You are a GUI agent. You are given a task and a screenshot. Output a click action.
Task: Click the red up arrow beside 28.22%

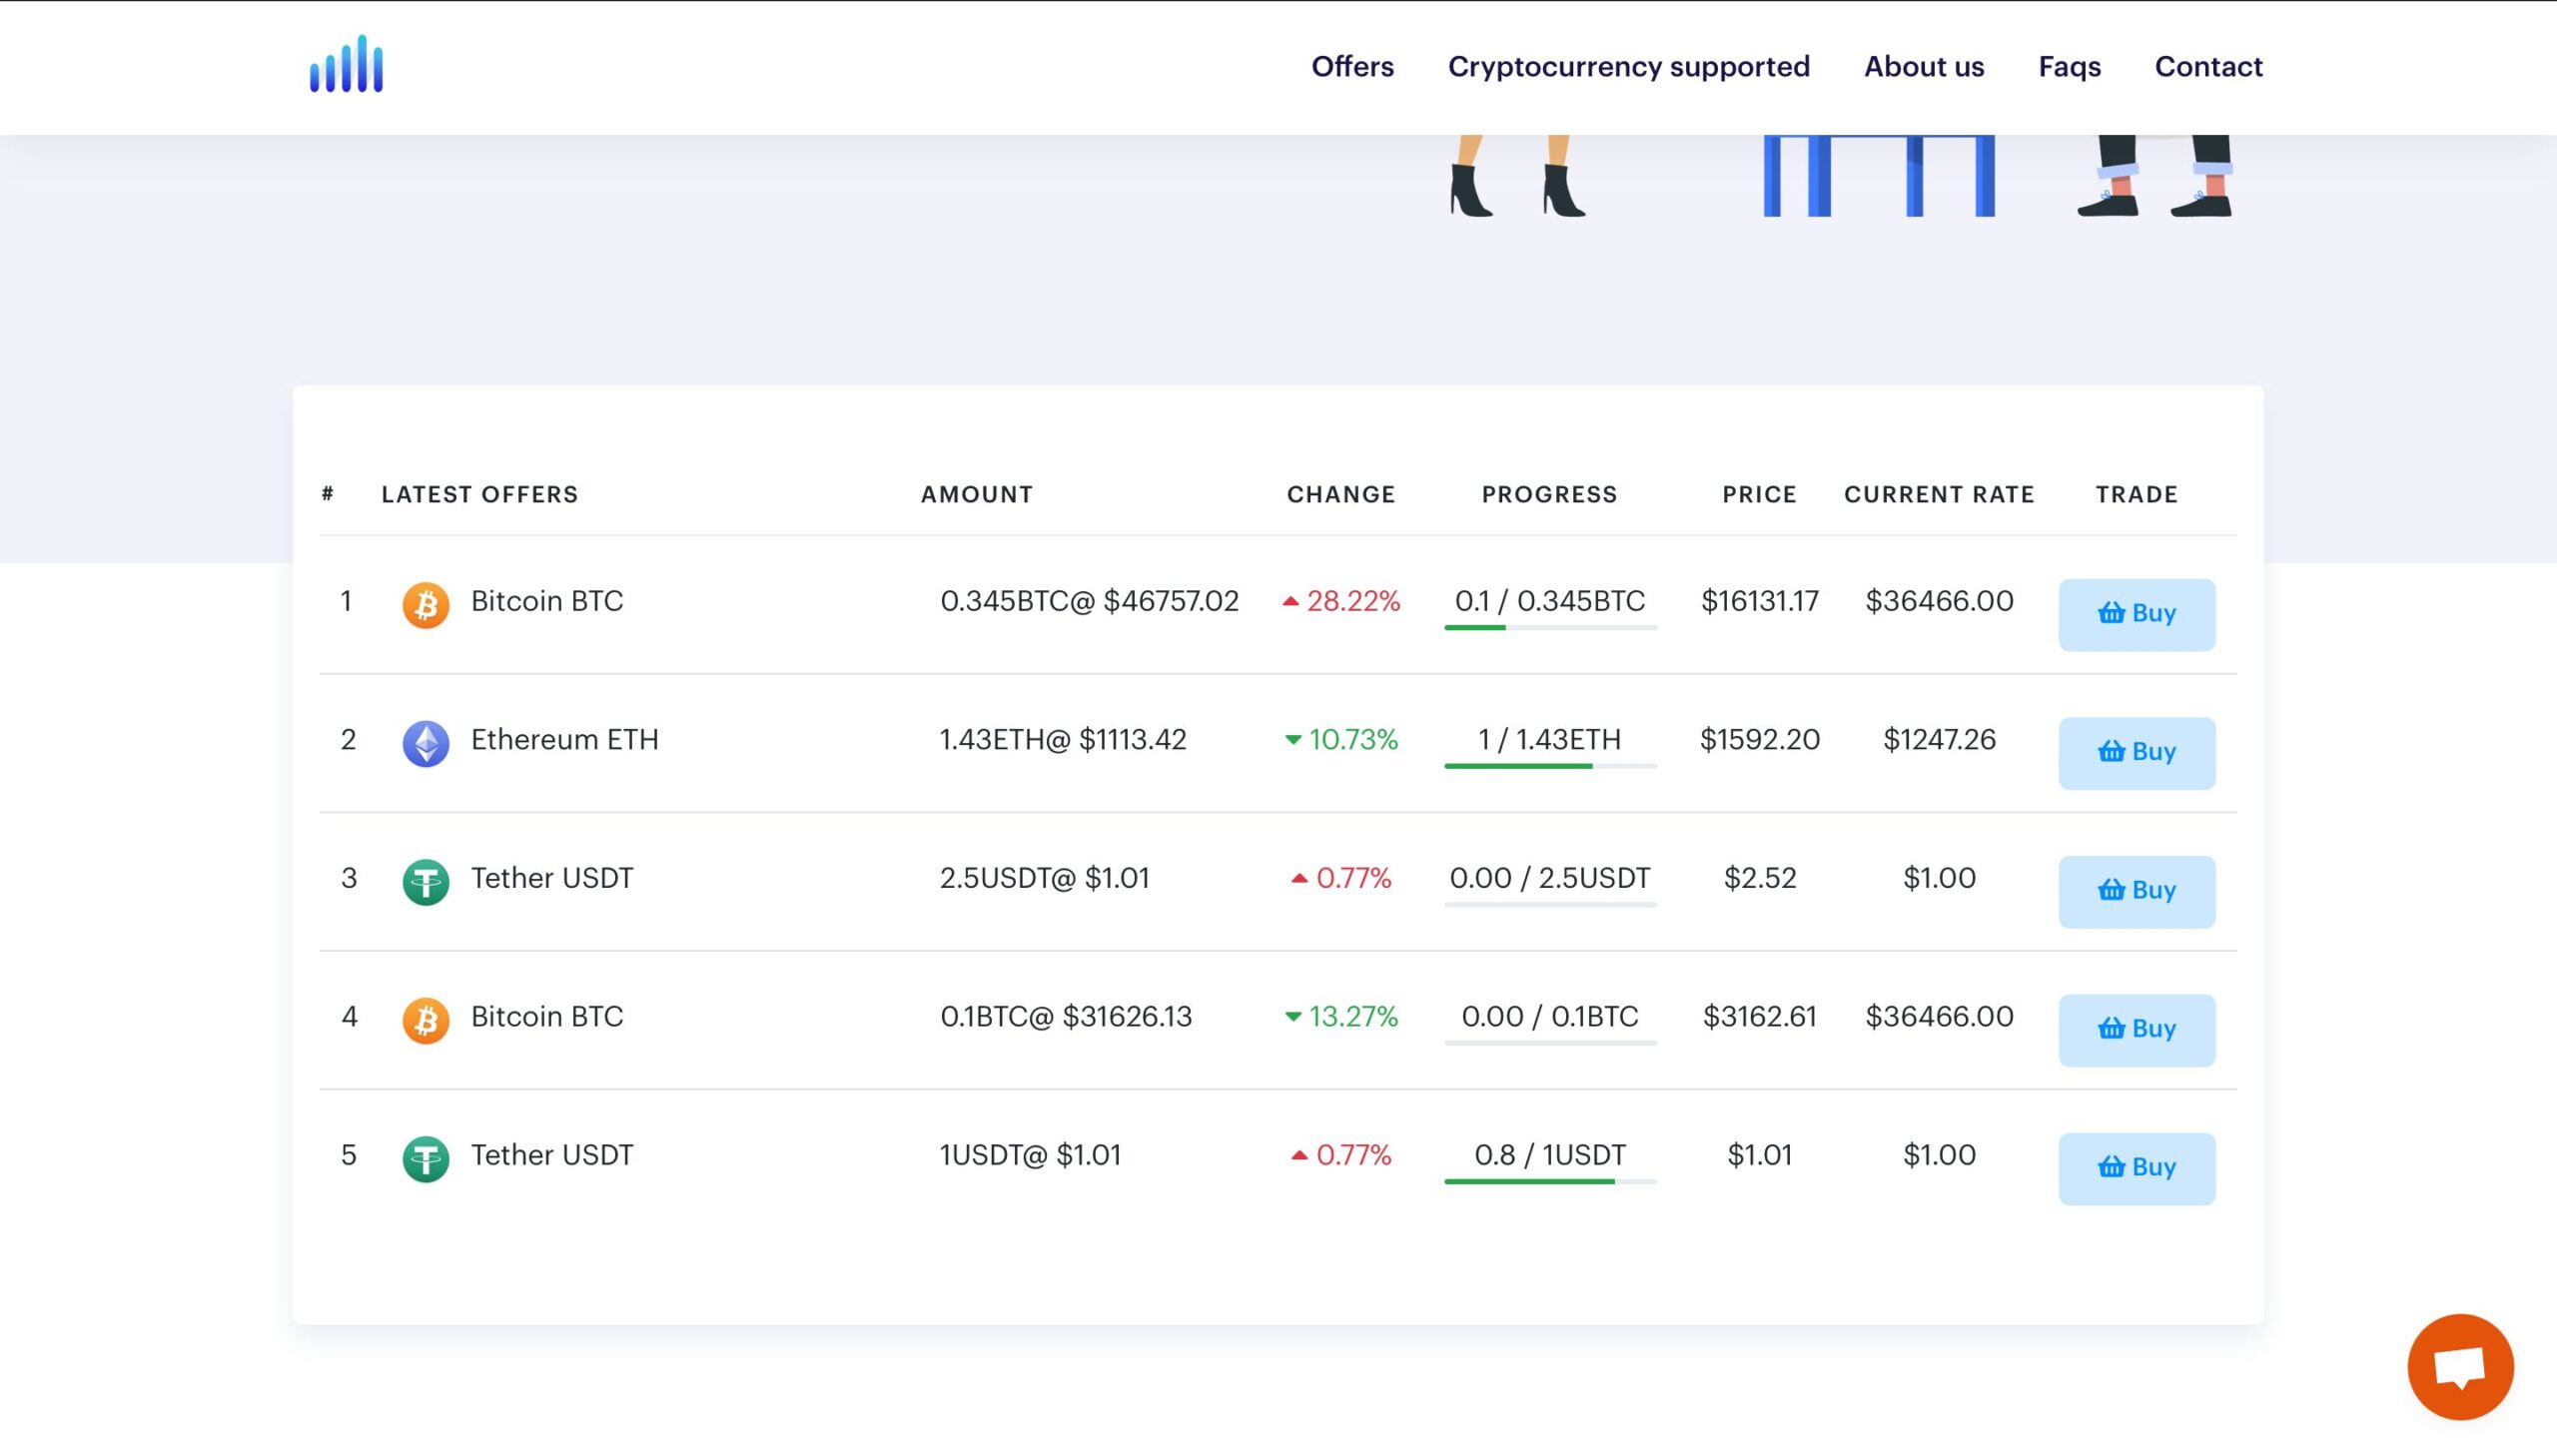click(x=1290, y=602)
